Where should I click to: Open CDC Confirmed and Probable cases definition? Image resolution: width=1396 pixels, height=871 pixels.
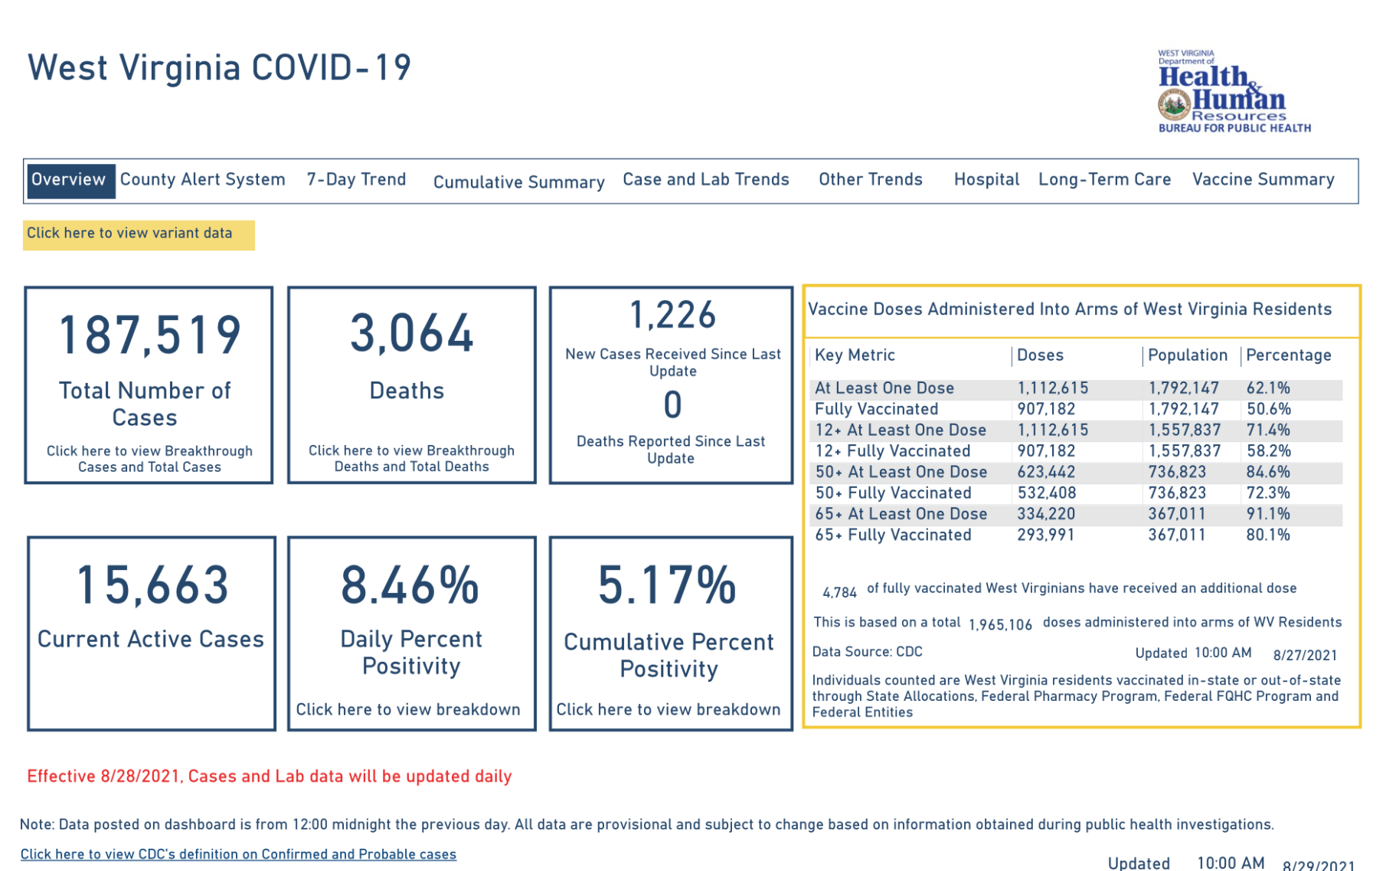click(238, 855)
